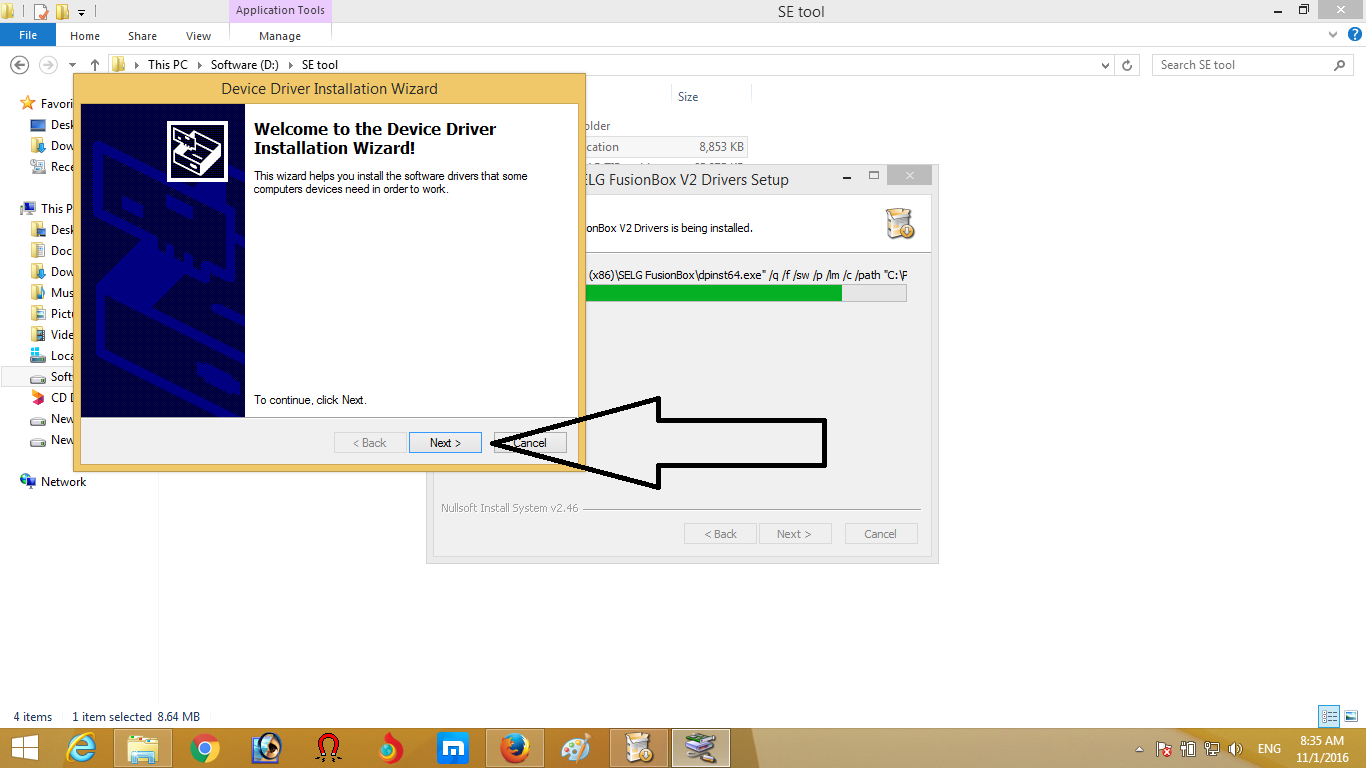
Task: Open the paint graphics app from taskbar
Action: pos(577,747)
